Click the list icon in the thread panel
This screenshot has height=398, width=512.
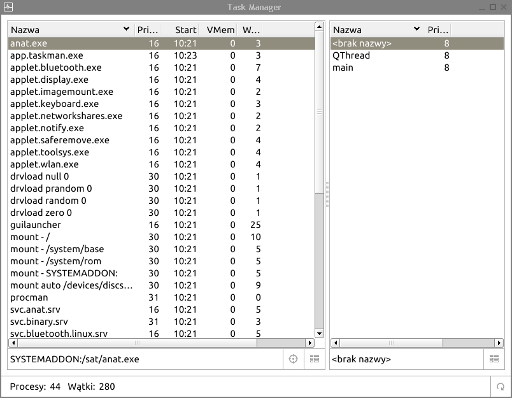[494, 359]
